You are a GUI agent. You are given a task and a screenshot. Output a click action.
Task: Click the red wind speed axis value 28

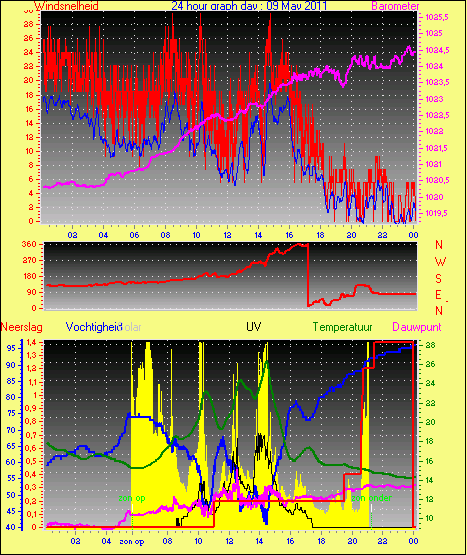[29, 24]
